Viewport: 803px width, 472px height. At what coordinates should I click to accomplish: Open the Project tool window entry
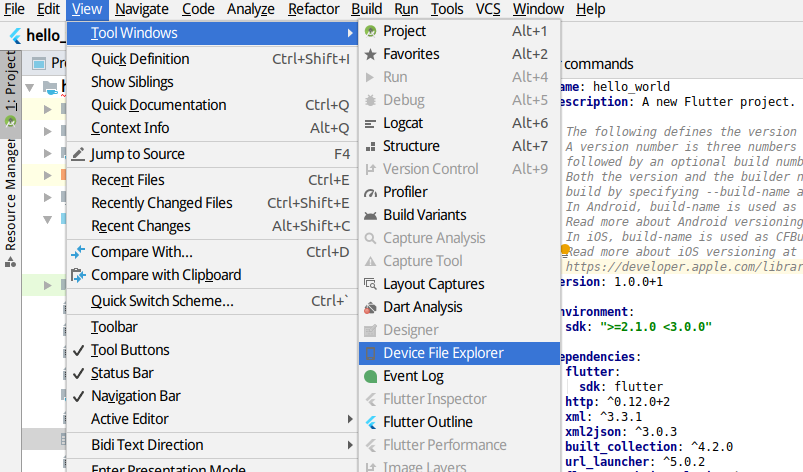[x=404, y=31]
